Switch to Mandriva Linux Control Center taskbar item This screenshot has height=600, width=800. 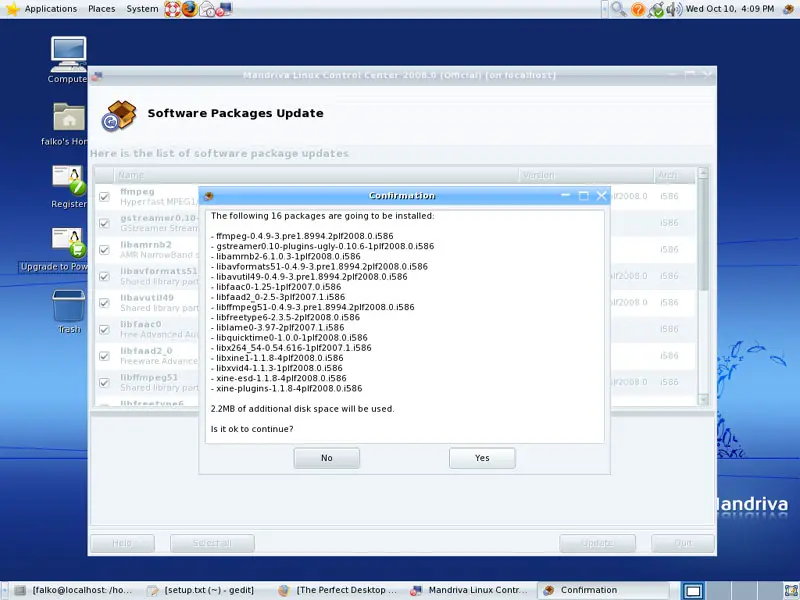(470, 590)
